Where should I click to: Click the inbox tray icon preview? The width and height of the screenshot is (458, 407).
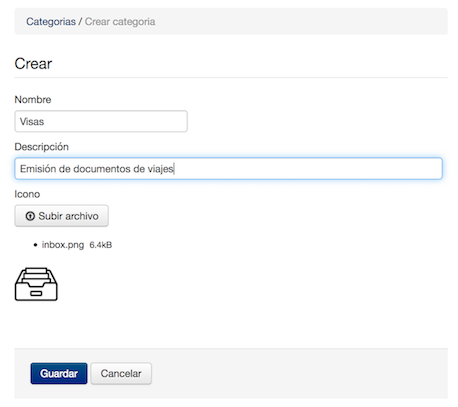[x=36, y=284]
